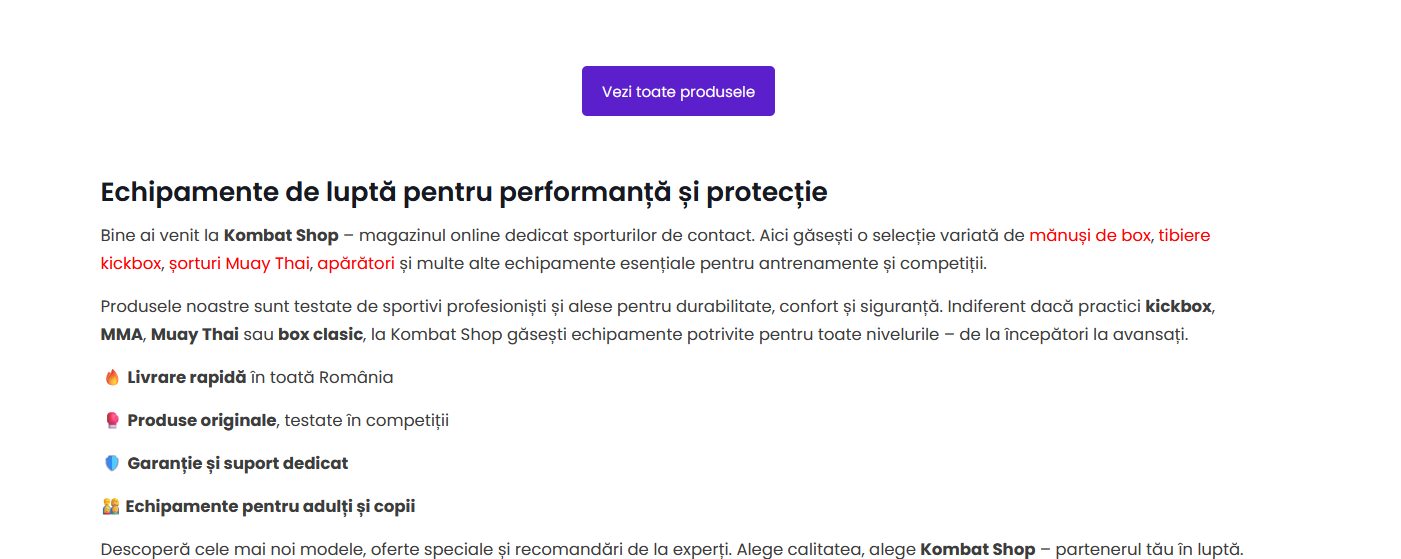Click the heading Echipamente de luptă pentru performanță
Viewport: 1401px width, 559px height.
[464, 192]
